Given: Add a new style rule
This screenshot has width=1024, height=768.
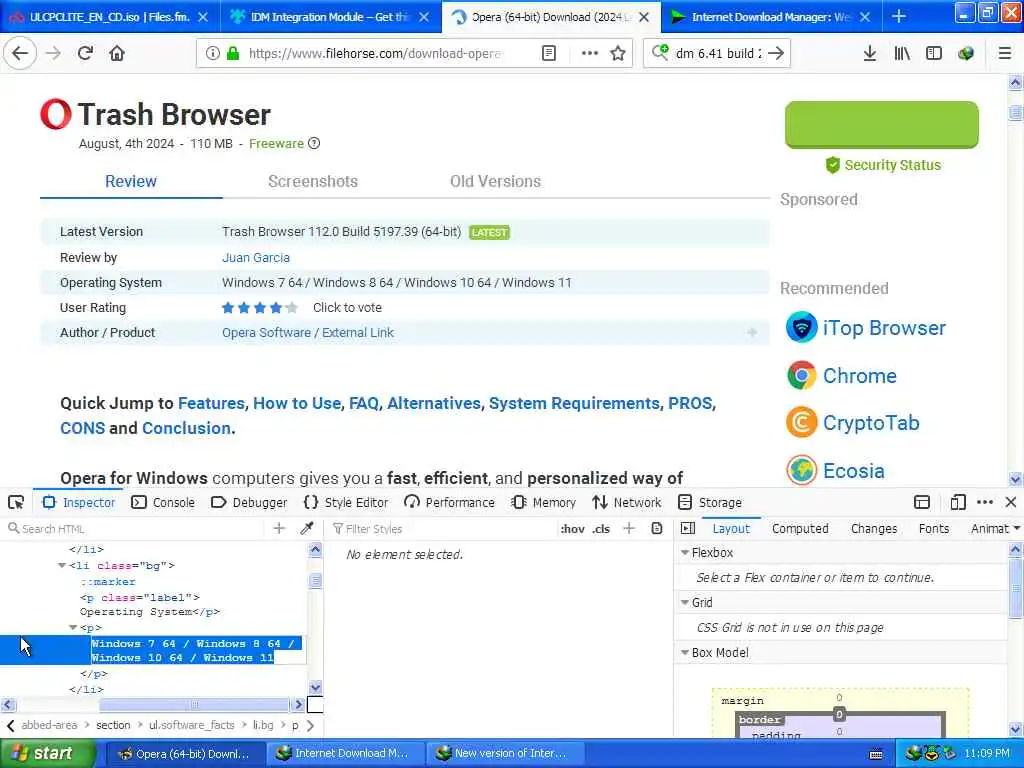Looking at the screenshot, I should (x=629, y=528).
